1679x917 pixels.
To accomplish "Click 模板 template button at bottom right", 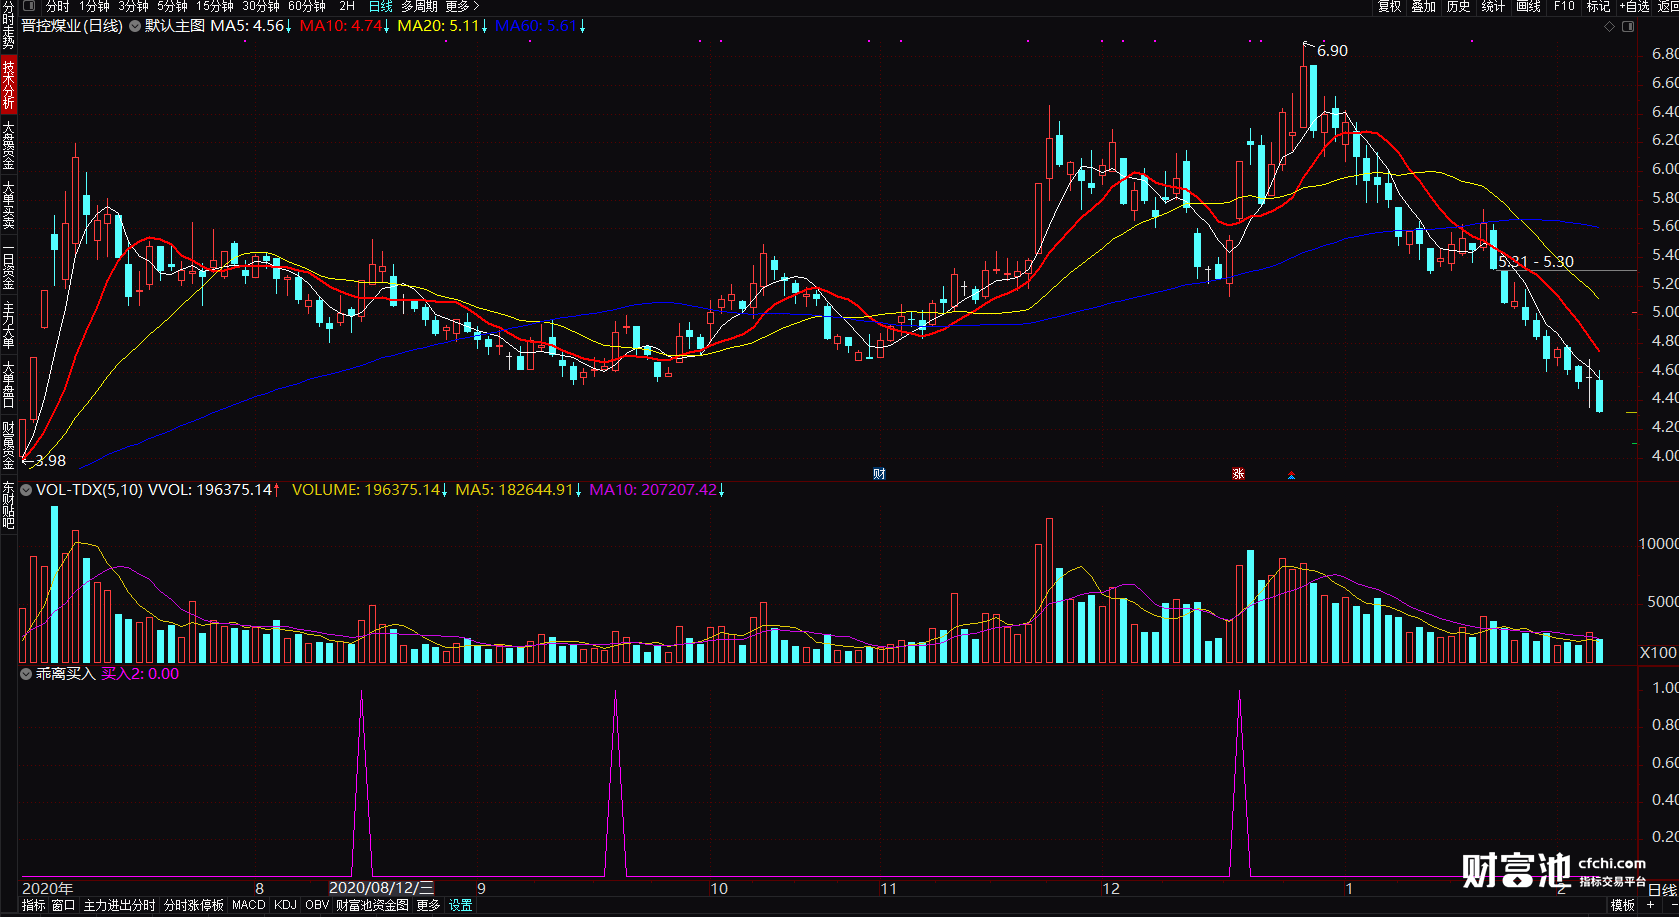I will pos(1623,905).
